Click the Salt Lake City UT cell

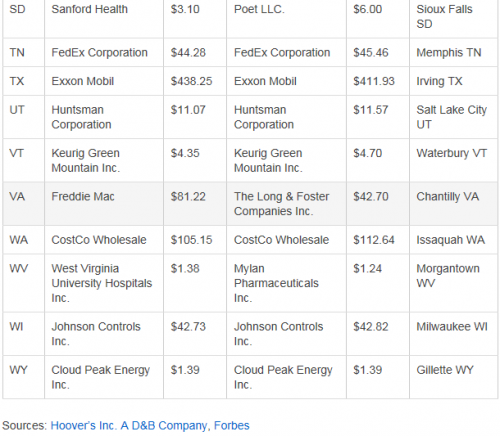(454, 117)
